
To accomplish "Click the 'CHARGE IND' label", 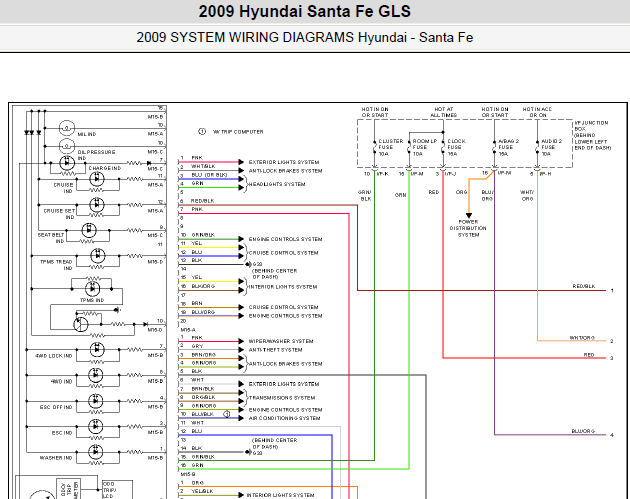I will pos(105,168).
